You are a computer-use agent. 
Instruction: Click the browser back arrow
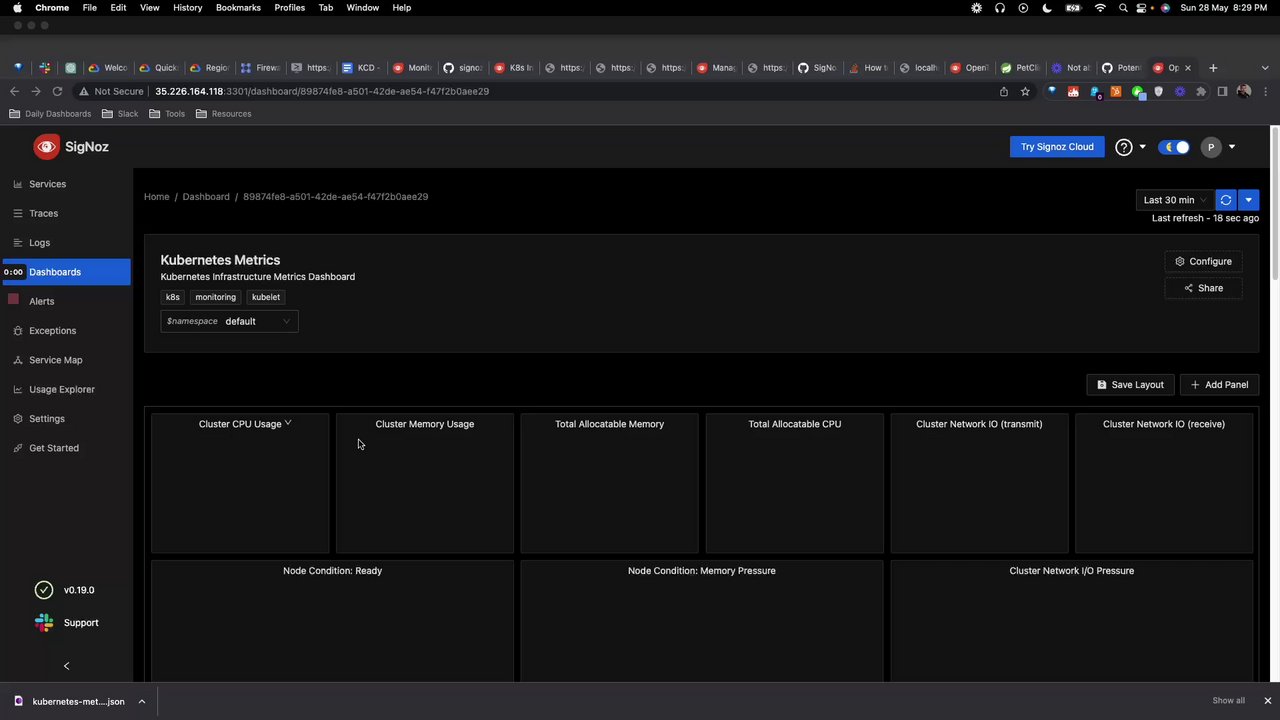pos(14,91)
